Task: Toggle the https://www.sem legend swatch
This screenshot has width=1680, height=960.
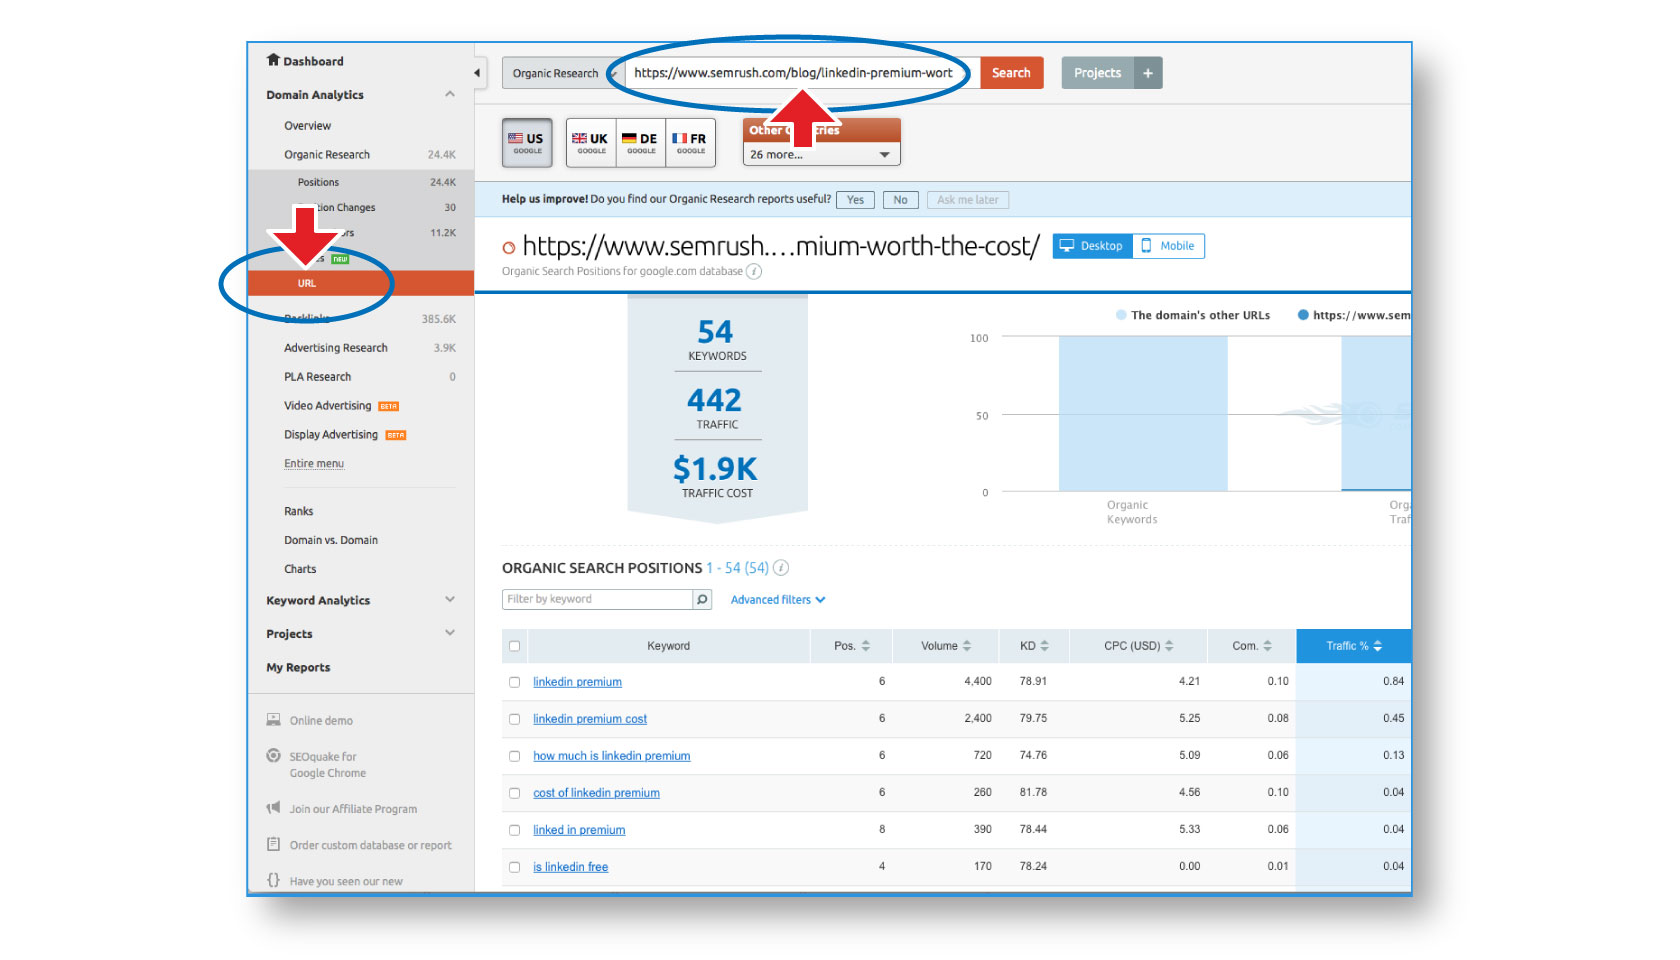Action: point(1303,315)
